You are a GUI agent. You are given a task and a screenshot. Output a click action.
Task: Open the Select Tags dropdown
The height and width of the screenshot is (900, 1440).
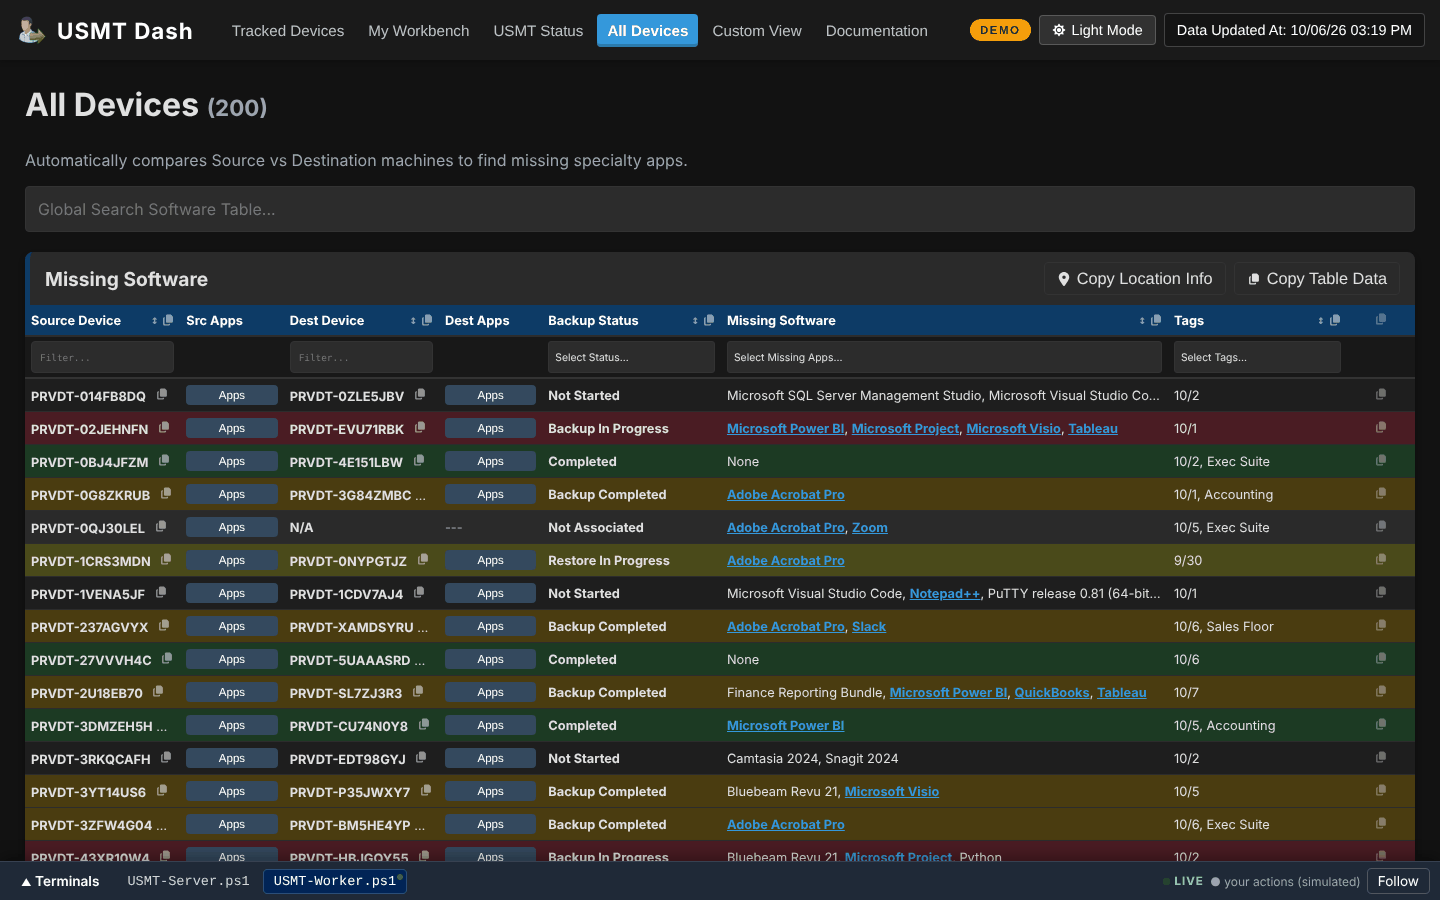(x=1257, y=357)
